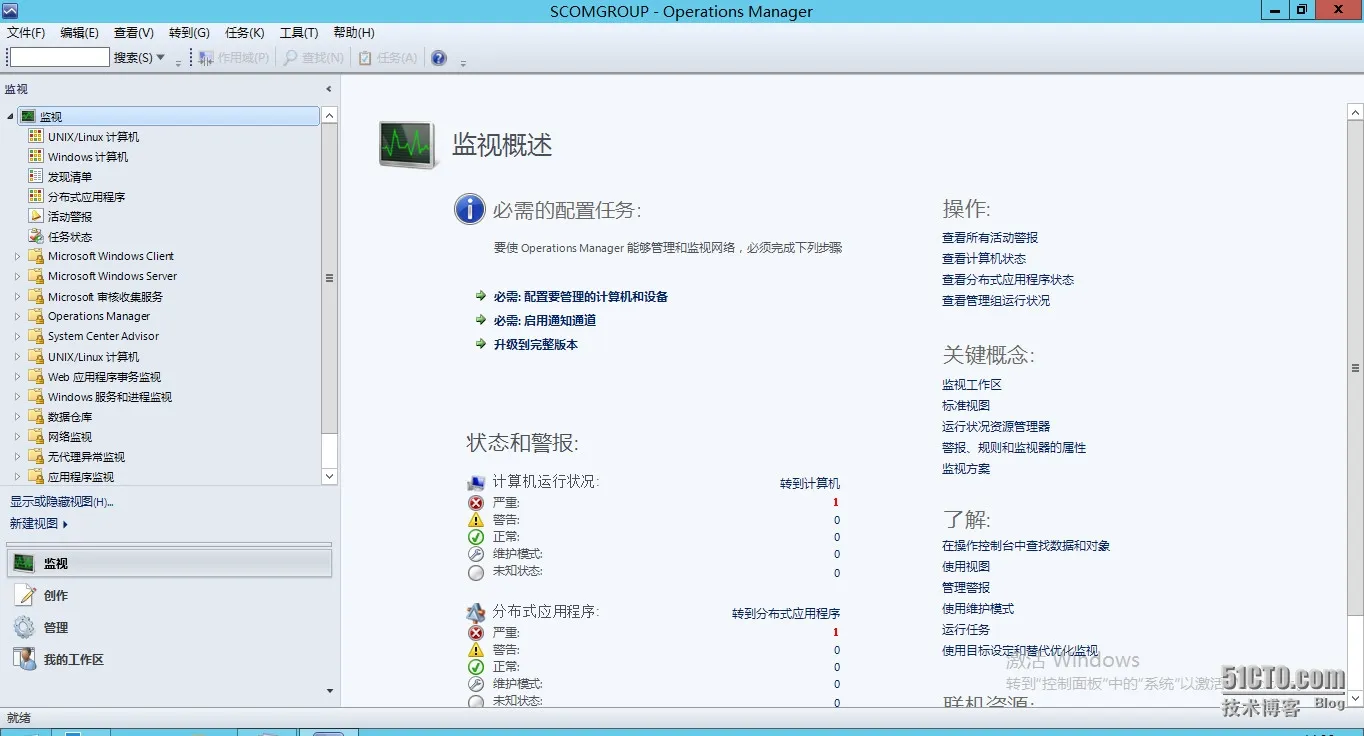Open the 任务(K) menu
The height and width of the screenshot is (736, 1364).
tap(245, 33)
